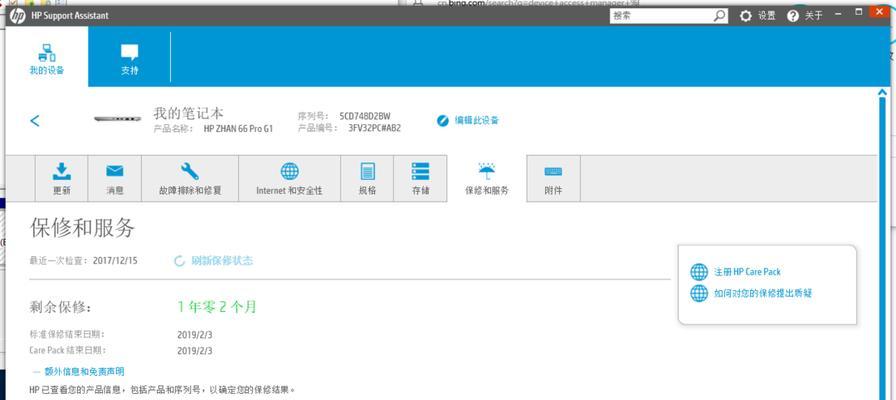The height and width of the screenshot is (400, 896).
Task: Click serial number 5CD748D2BW
Action: (365, 116)
